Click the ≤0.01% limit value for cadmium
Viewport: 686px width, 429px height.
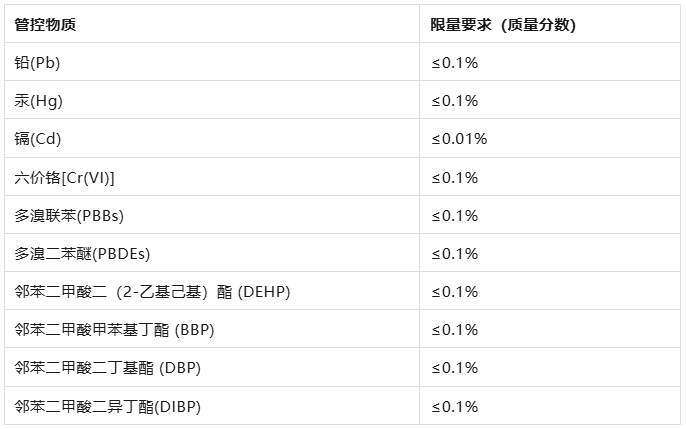(459, 139)
